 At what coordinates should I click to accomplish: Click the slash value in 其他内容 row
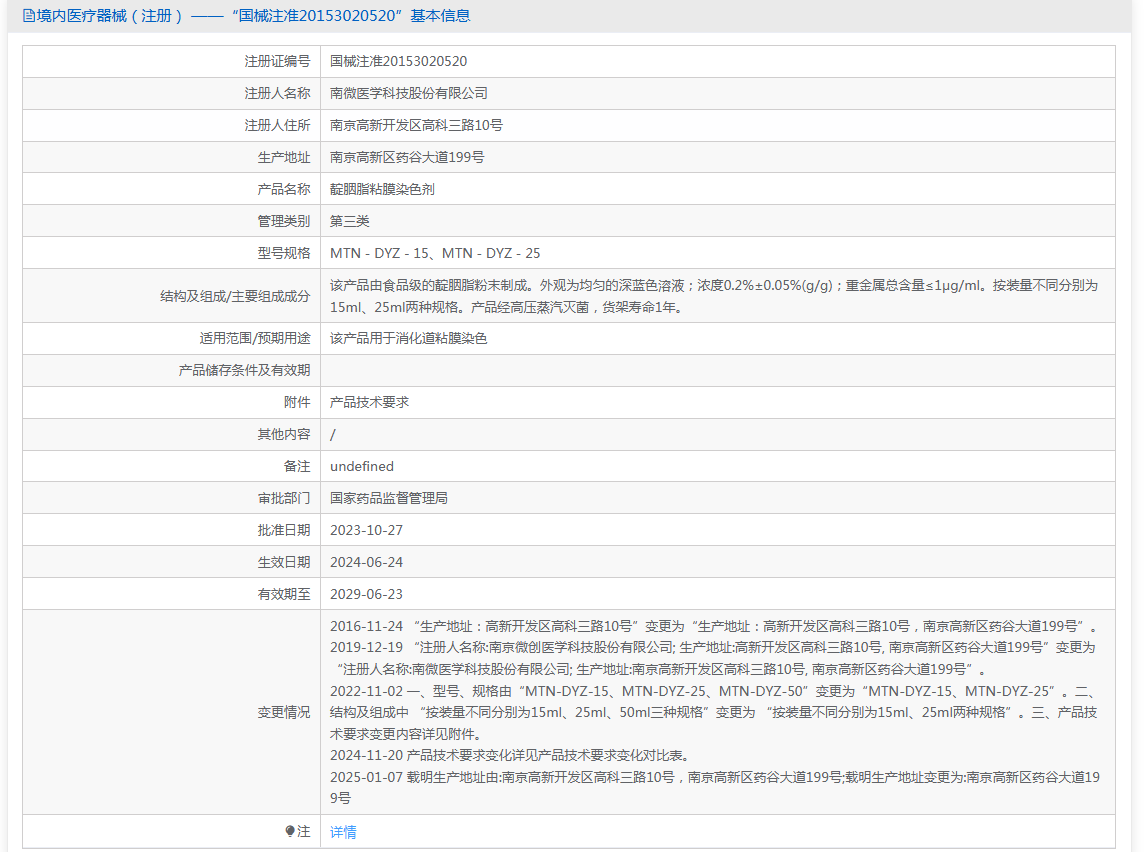click(x=332, y=435)
